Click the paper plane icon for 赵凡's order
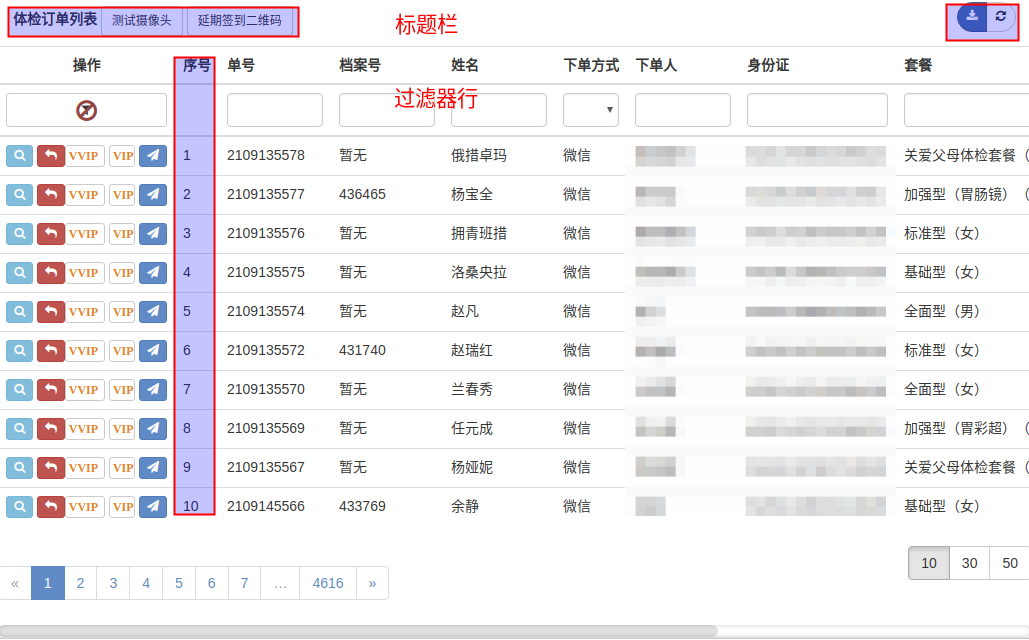Image resolution: width=1029 pixels, height=640 pixels. pyautogui.click(x=152, y=311)
